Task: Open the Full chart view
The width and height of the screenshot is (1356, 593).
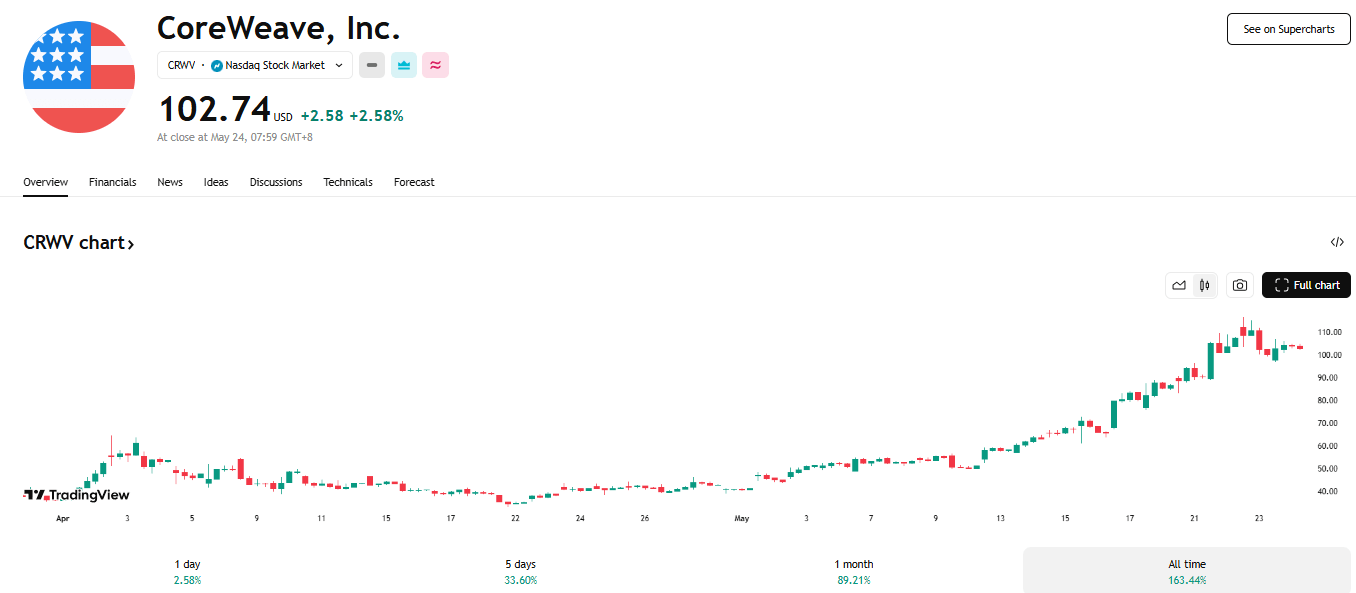Action: [x=1306, y=285]
